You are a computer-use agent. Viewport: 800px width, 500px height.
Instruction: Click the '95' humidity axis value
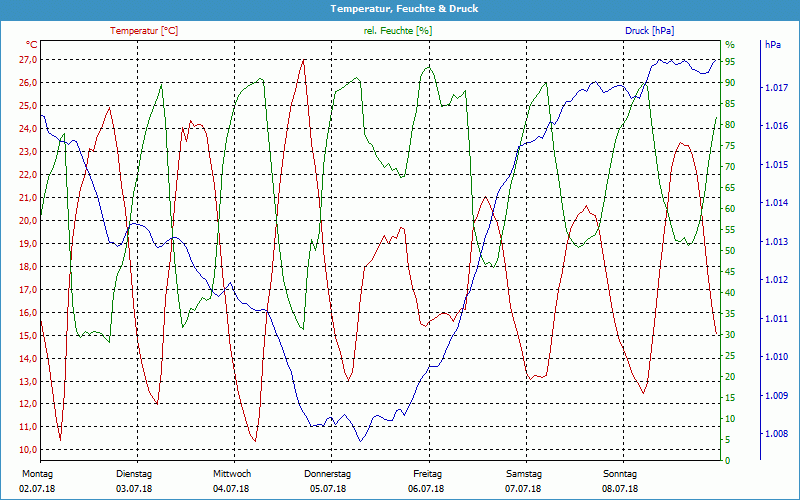(x=730, y=62)
